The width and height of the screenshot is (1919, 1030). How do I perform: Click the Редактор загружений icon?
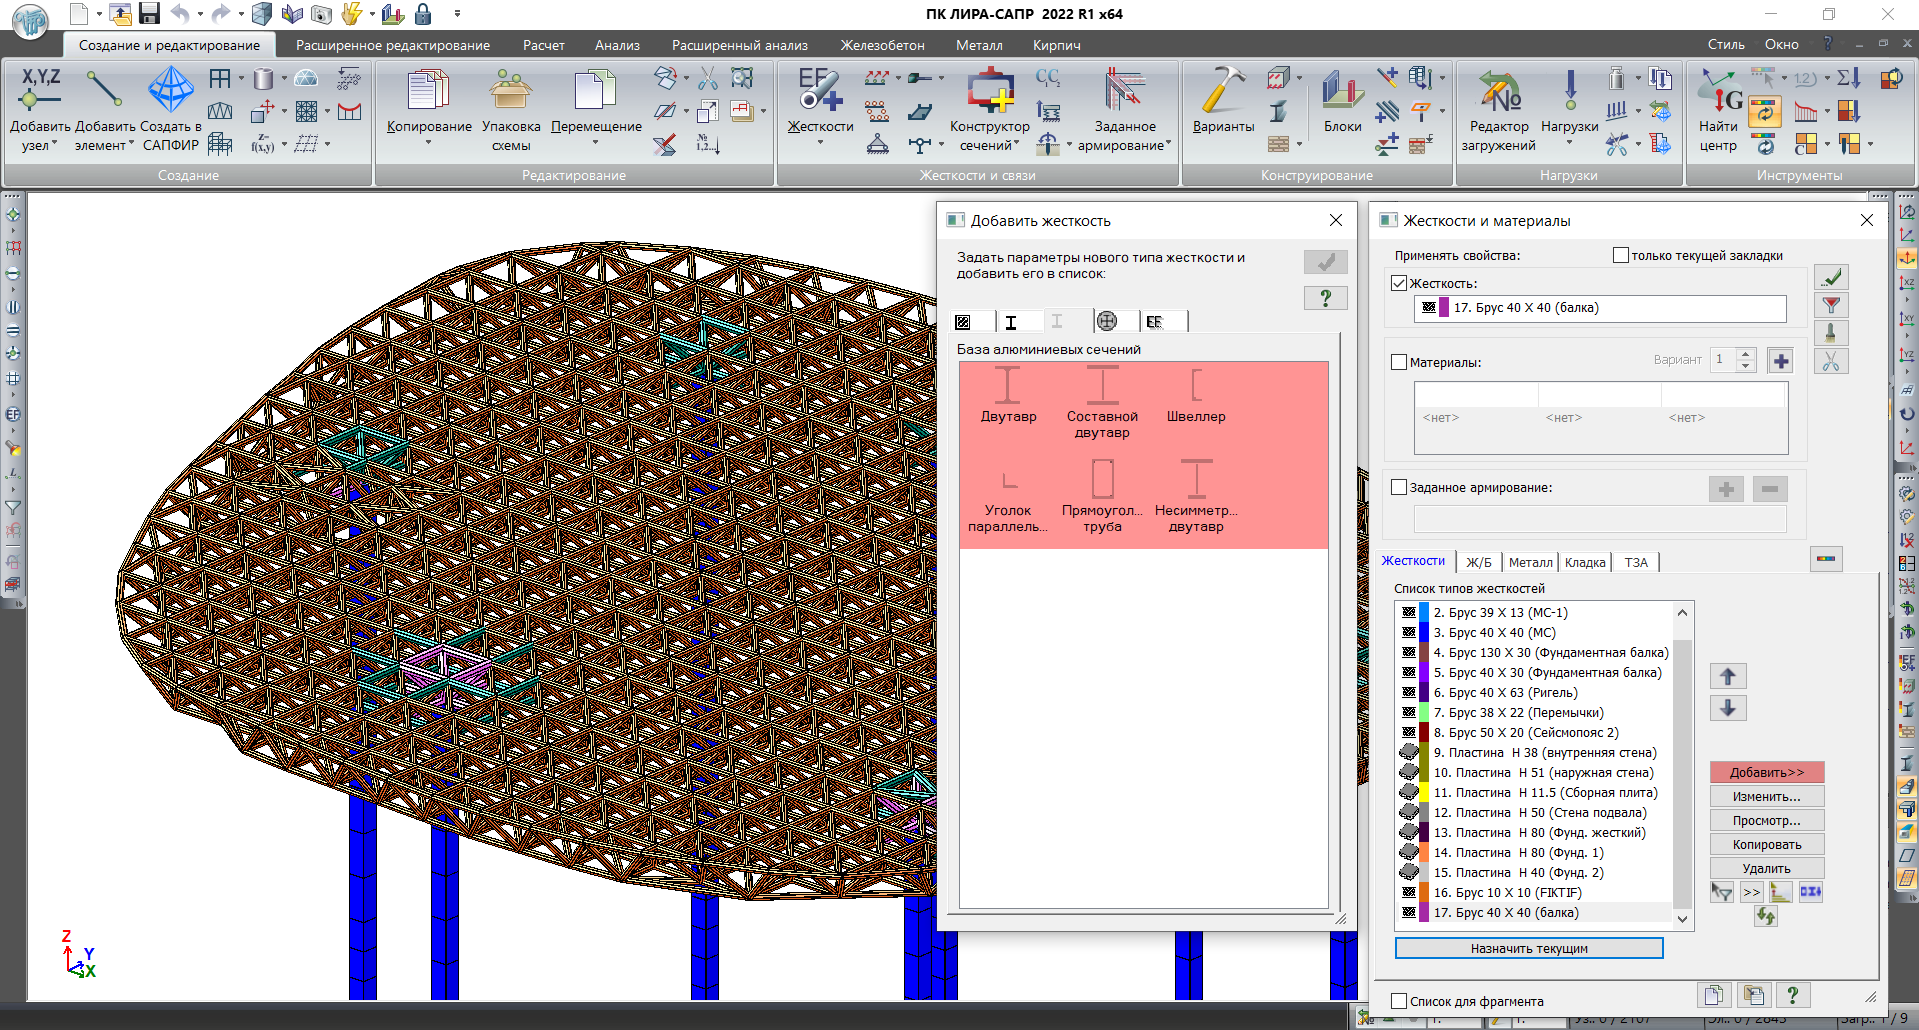pos(1498,92)
